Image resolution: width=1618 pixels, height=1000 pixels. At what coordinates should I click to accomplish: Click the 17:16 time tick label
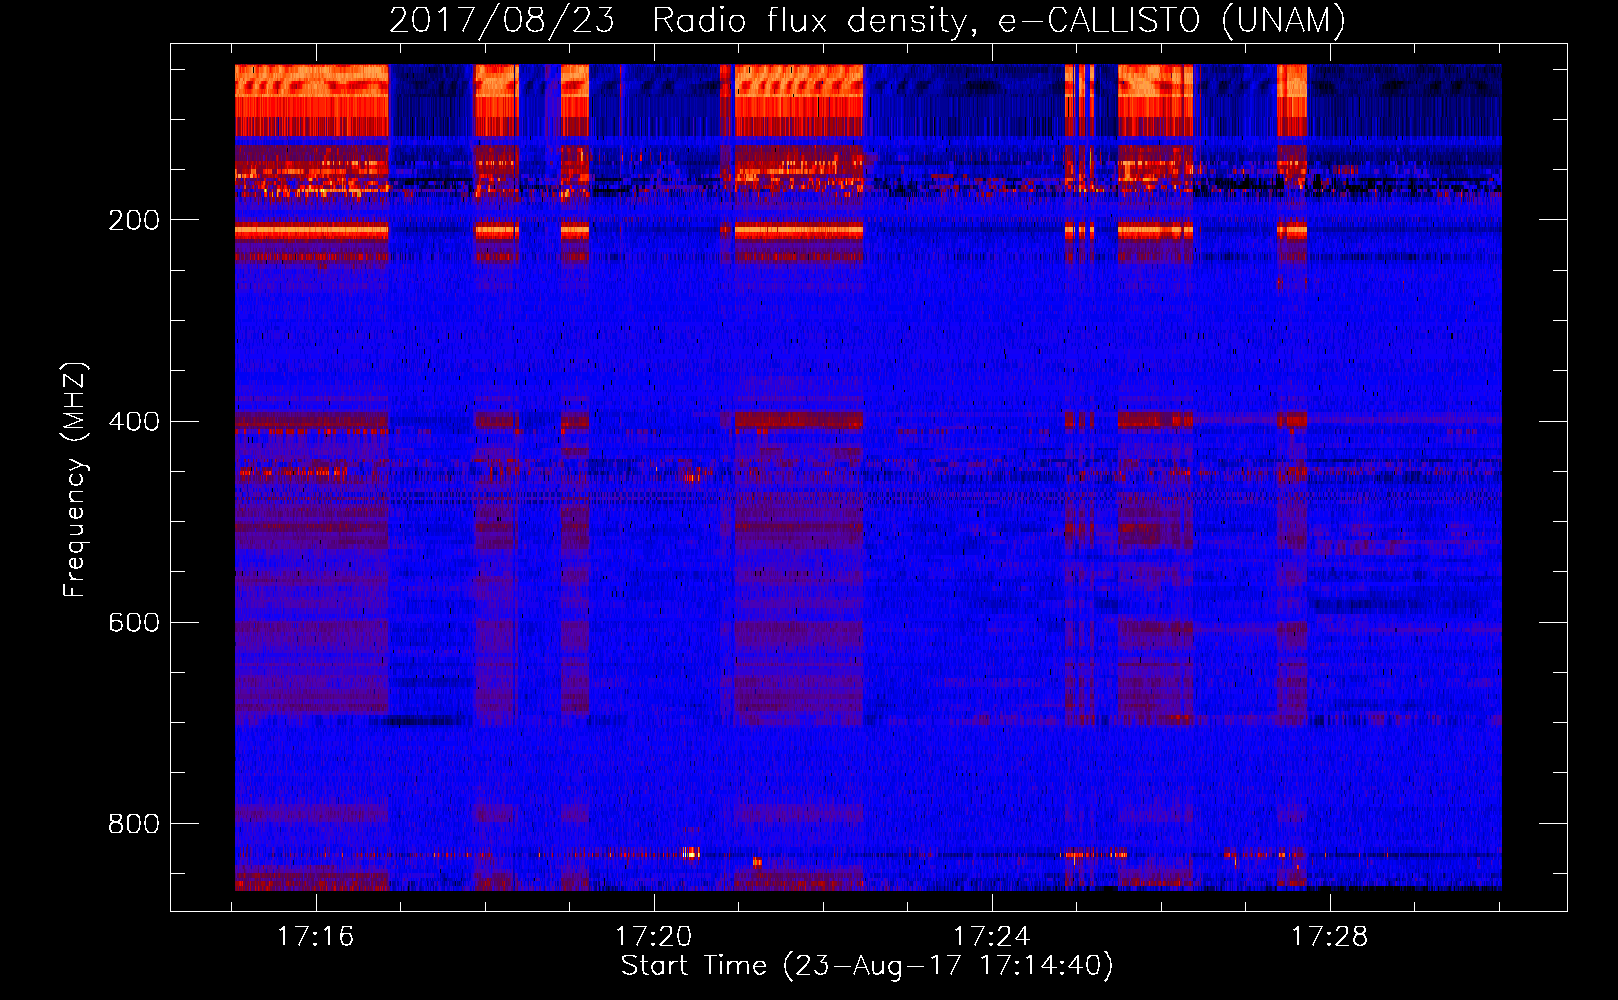tap(316, 937)
